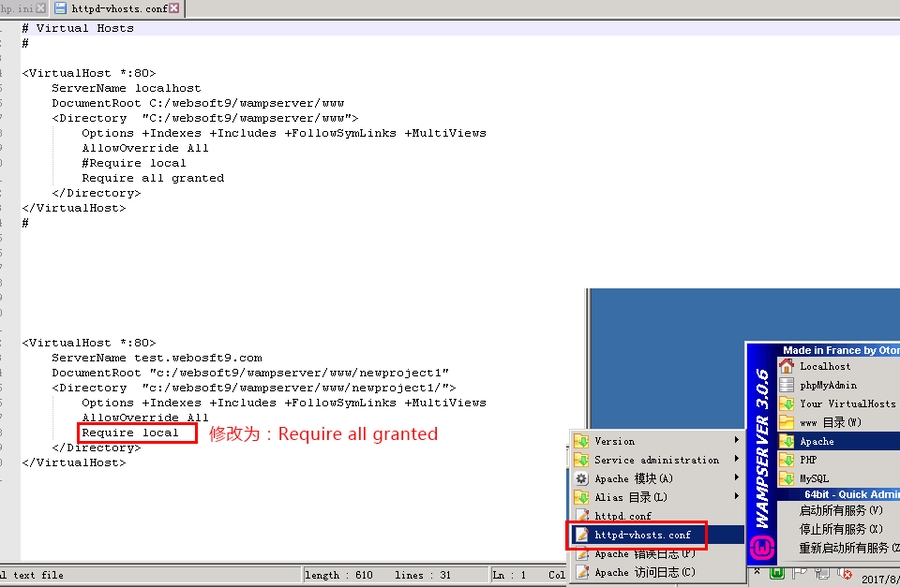Open the PHP menu entry
This screenshot has height=587, width=900.
808,460
